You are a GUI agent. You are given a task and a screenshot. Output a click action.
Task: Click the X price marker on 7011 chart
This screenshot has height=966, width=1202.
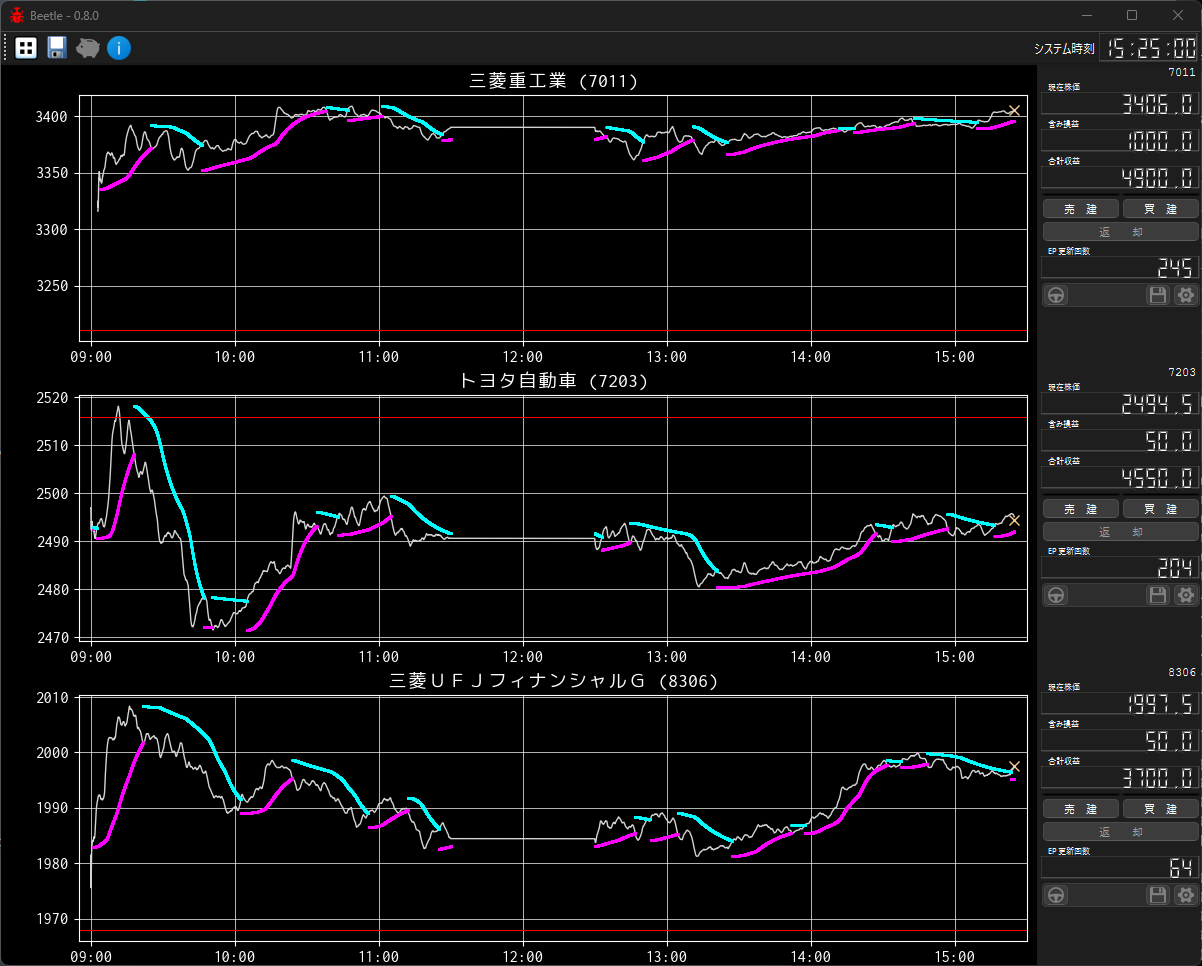pyautogui.click(x=1014, y=111)
